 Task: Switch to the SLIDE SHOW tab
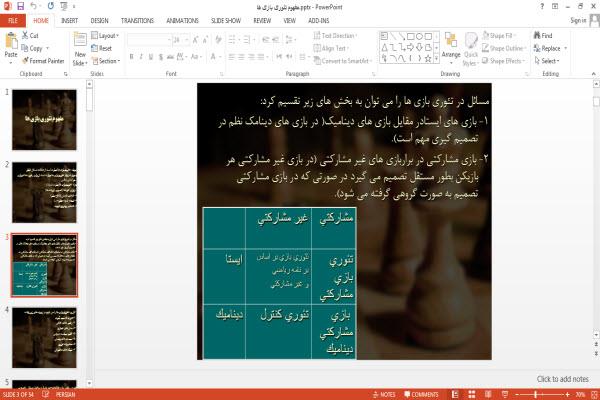[226, 21]
